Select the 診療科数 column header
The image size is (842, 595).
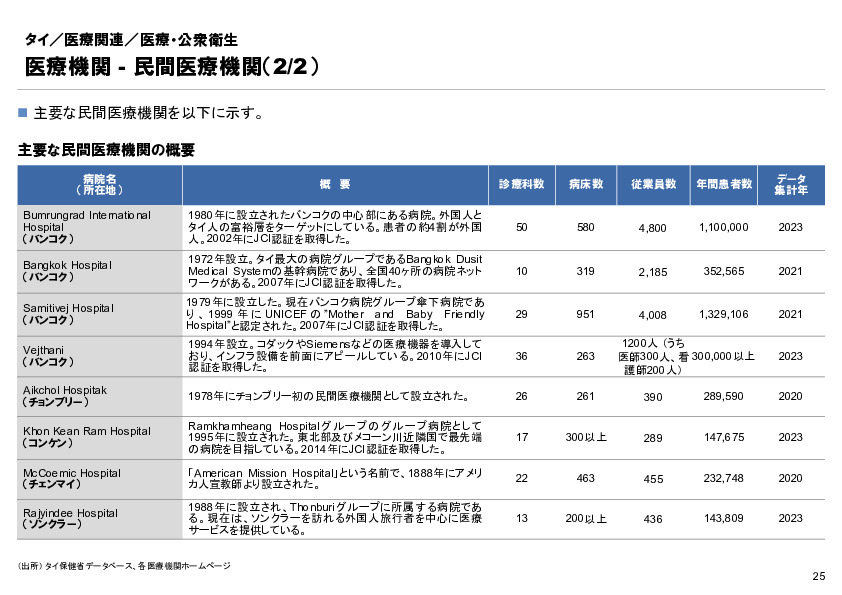(521, 184)
